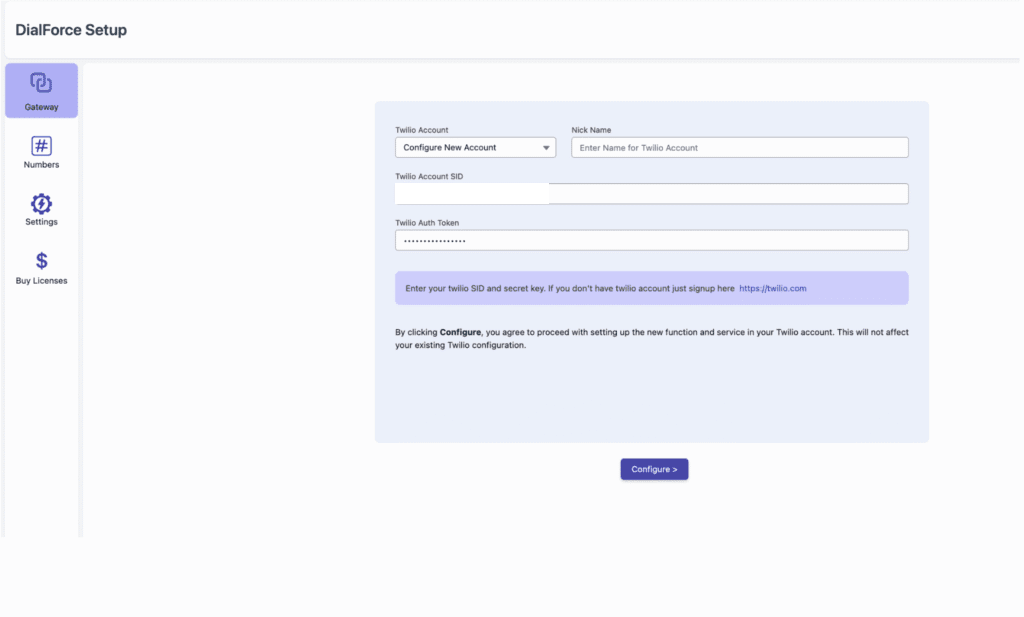Open the Buy Licenses dollar icon
The height and width of the screenshot is (617, 1024).
tap(41, 261)
